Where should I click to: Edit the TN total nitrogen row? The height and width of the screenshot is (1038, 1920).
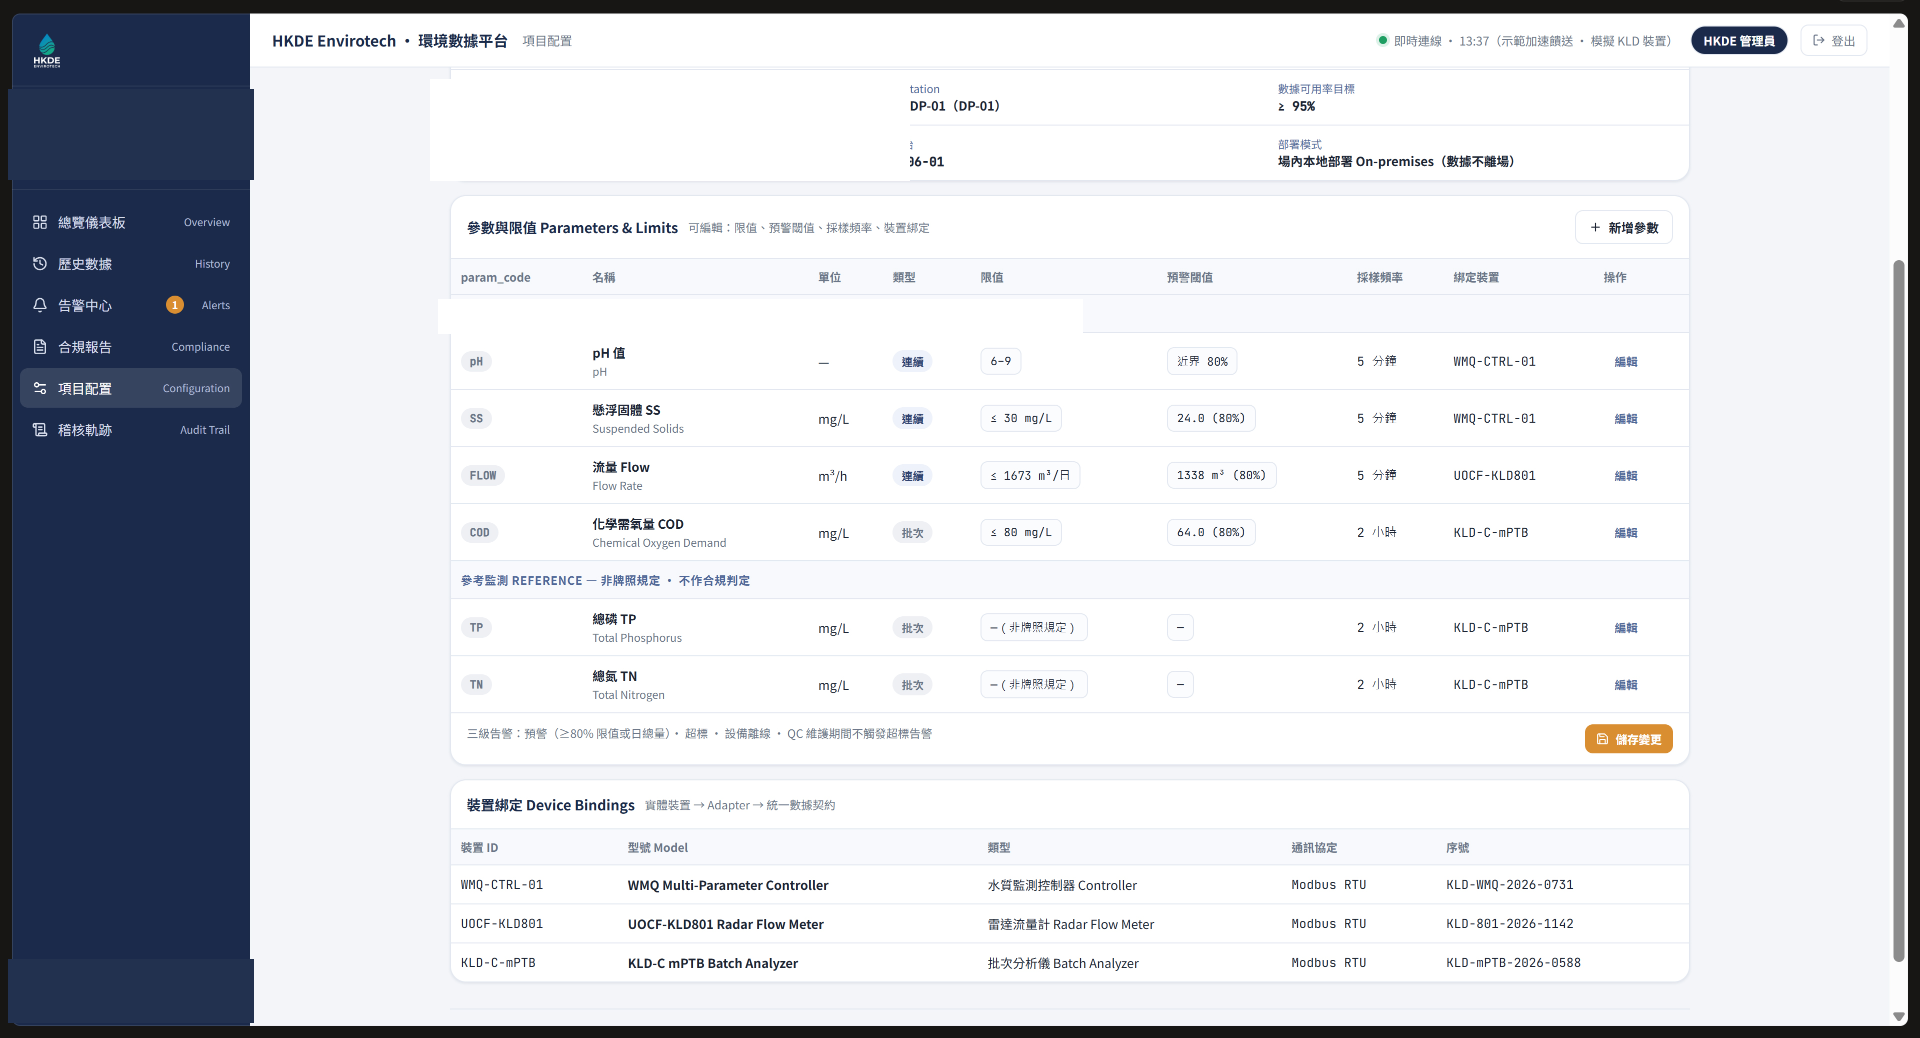(1626, 685)
